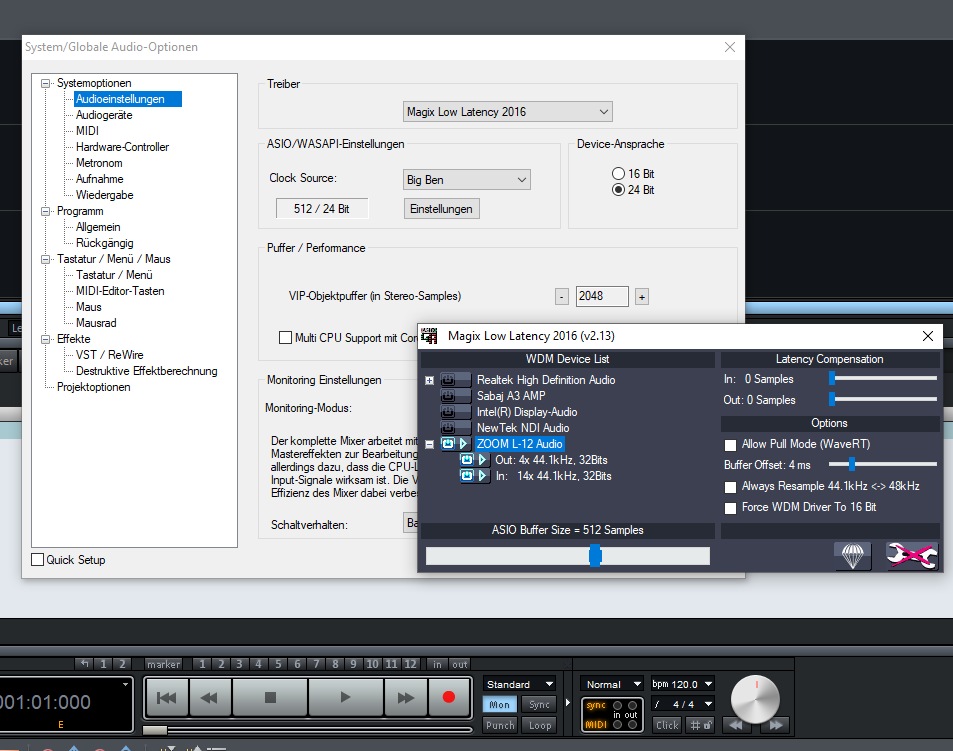The image size is (953, 751).
Task: Click play arrow icon of In 14x row
Action: (483, 476)
